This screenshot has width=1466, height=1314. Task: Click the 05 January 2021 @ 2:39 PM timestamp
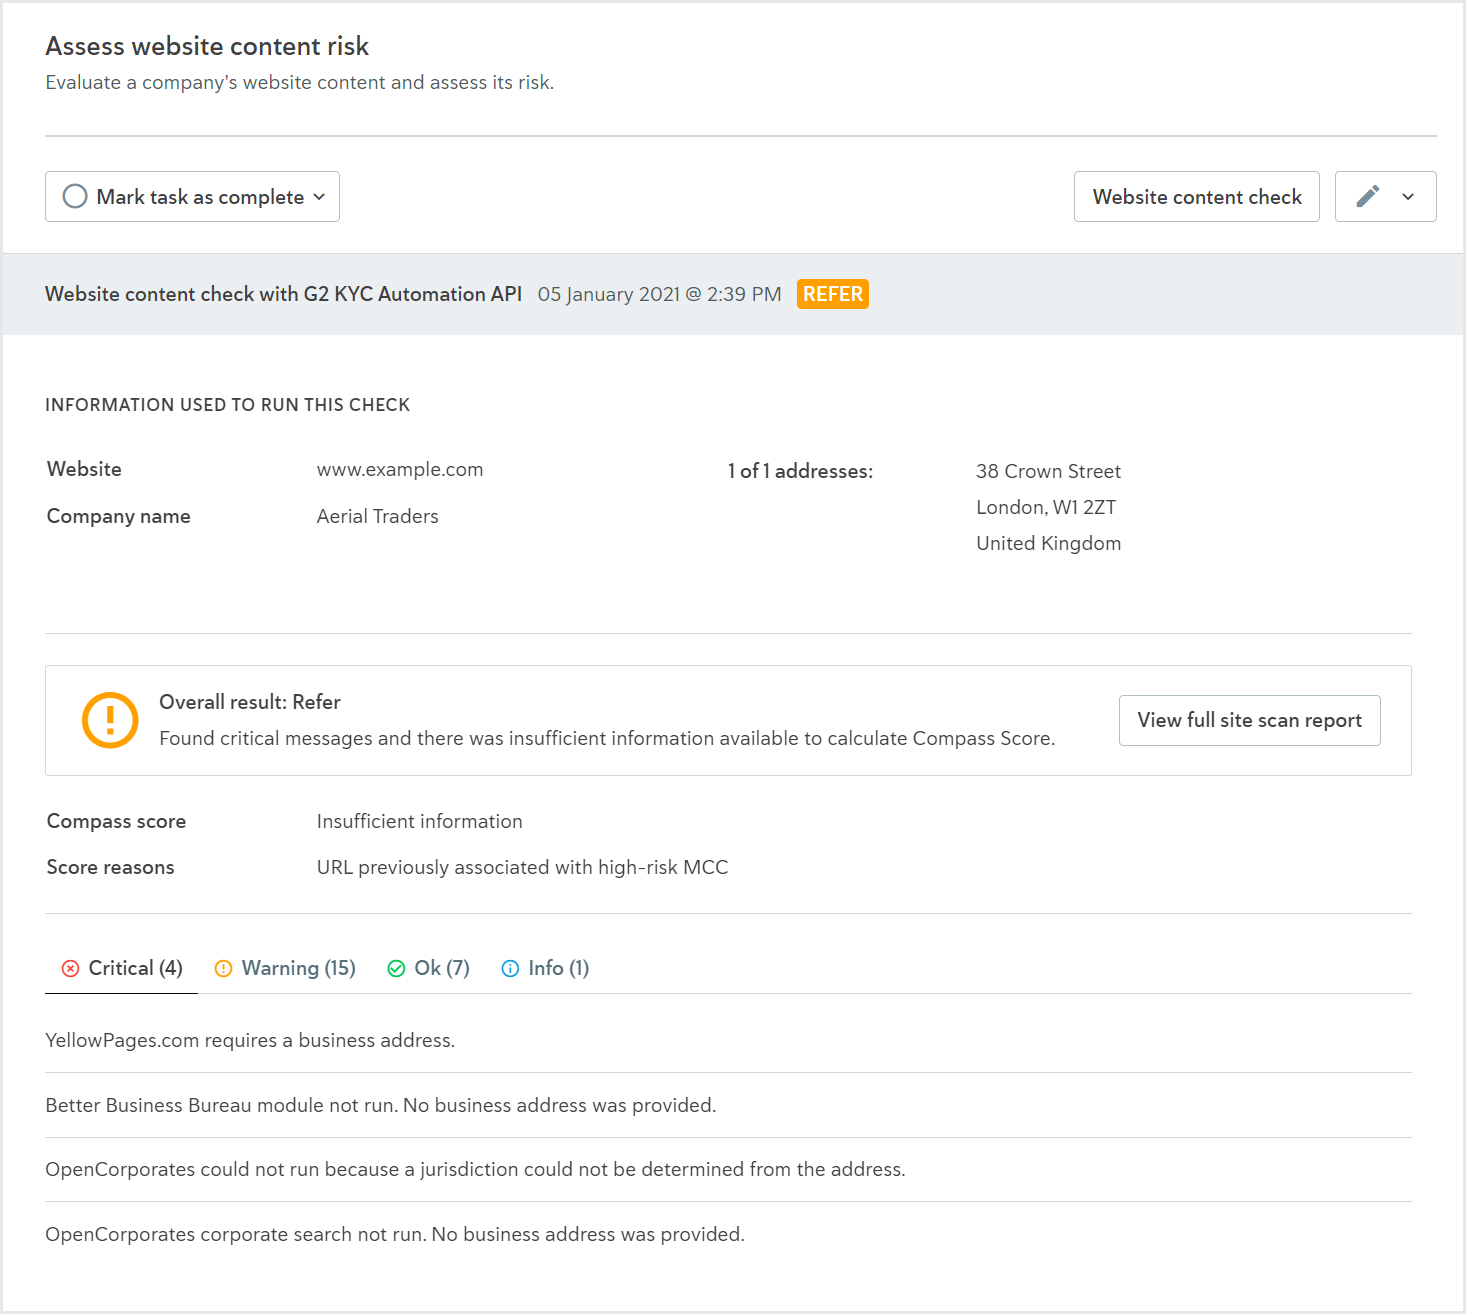[x=660, y=294]
